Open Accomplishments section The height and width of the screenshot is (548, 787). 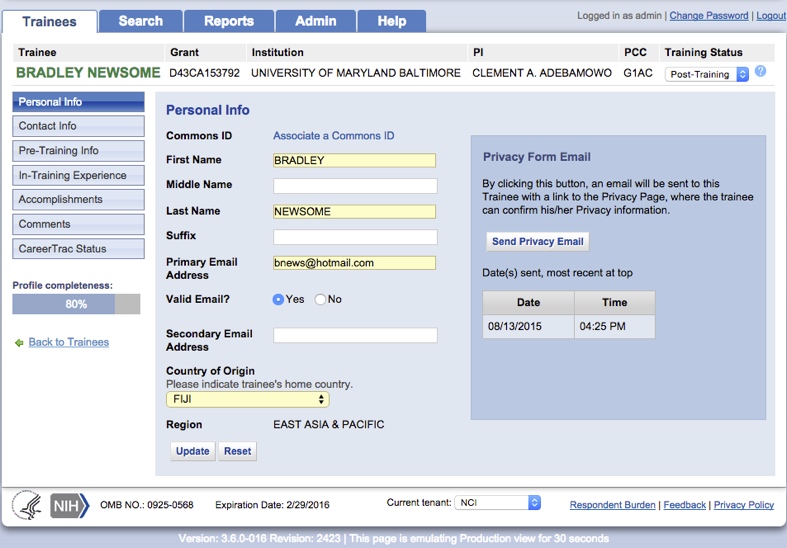tap(78, 199)
